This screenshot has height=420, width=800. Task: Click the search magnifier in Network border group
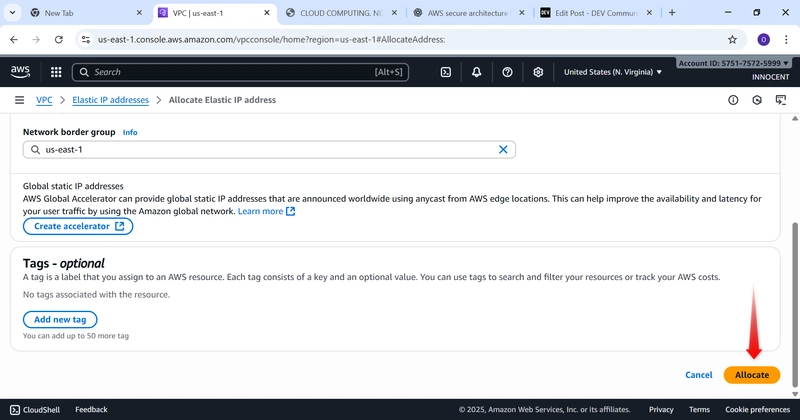pos(35,150)
